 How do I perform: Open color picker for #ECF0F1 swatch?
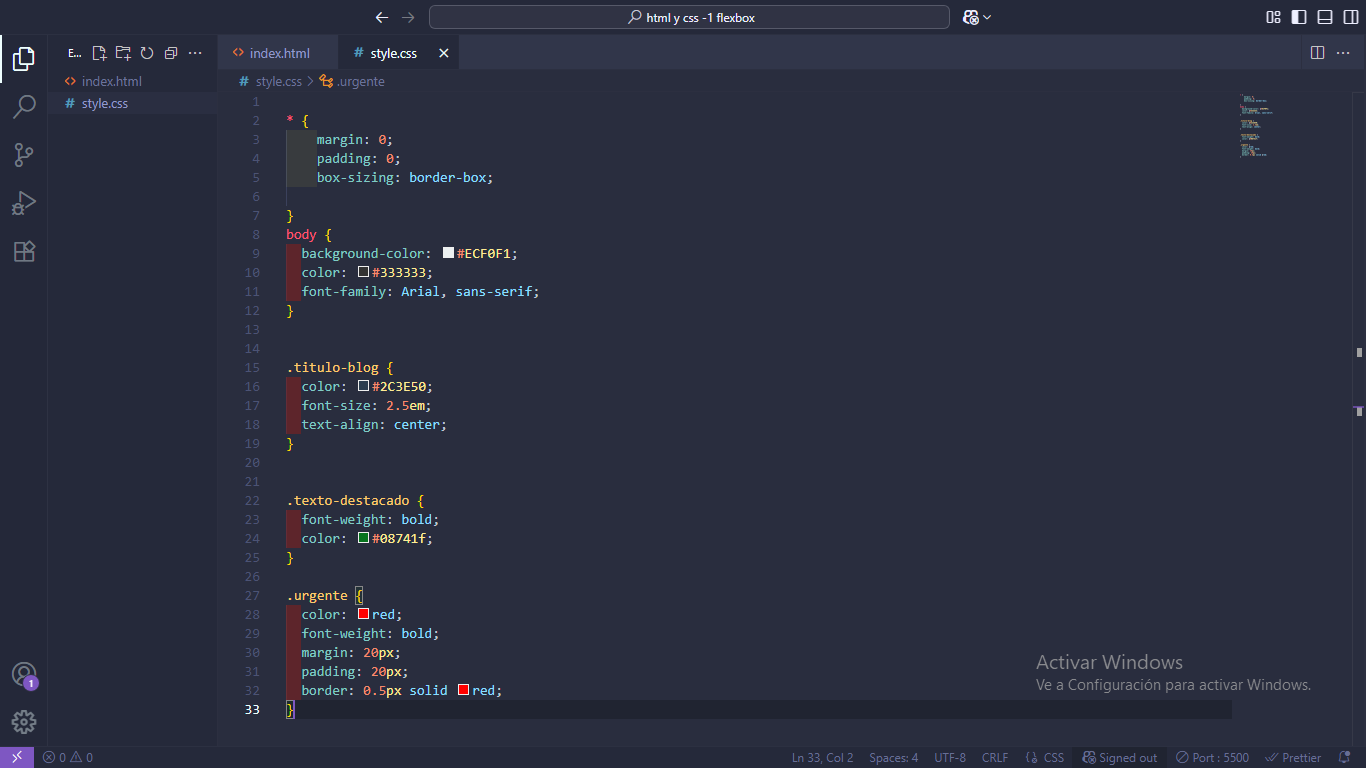coord(449,254)
